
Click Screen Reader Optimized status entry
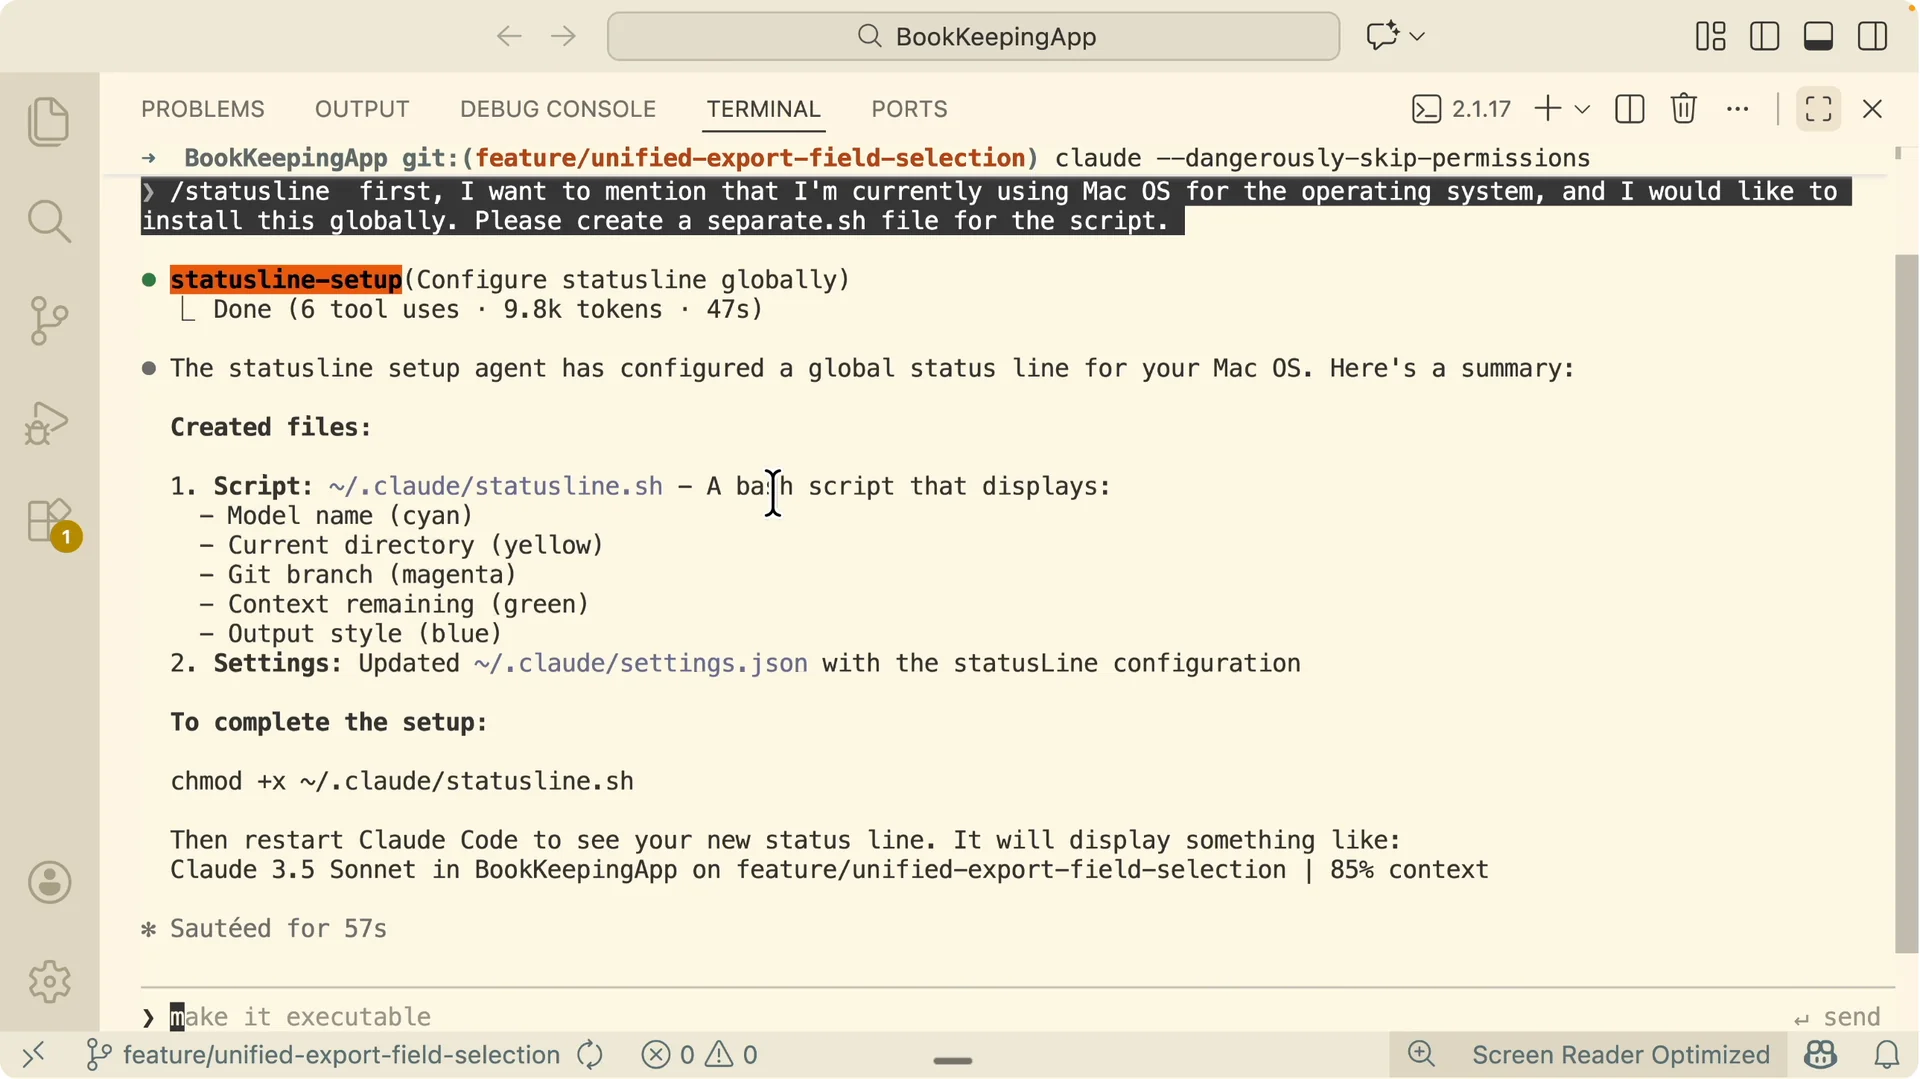(1620, 1055)
